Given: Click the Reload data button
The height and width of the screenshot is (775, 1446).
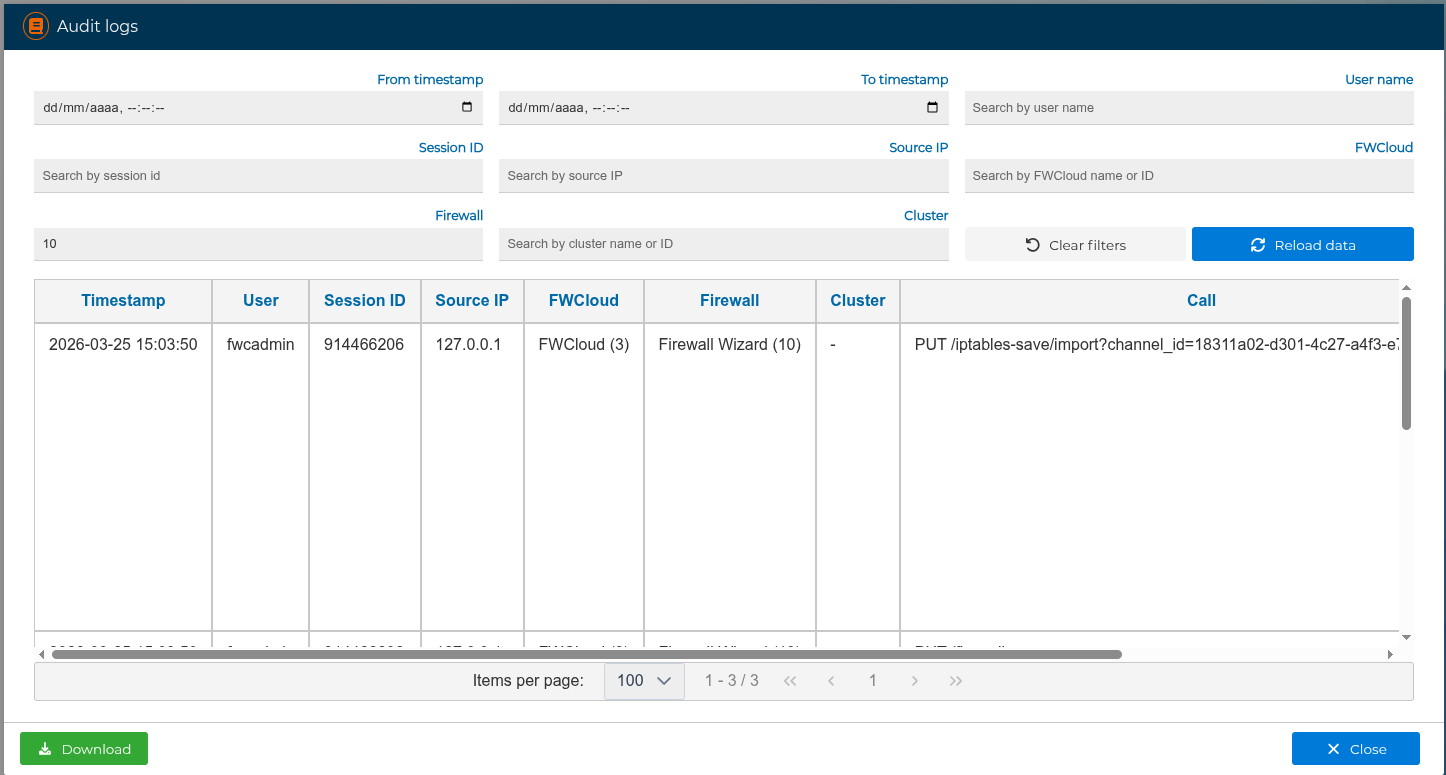Looking at the screenshot, I should (1302, 245).
